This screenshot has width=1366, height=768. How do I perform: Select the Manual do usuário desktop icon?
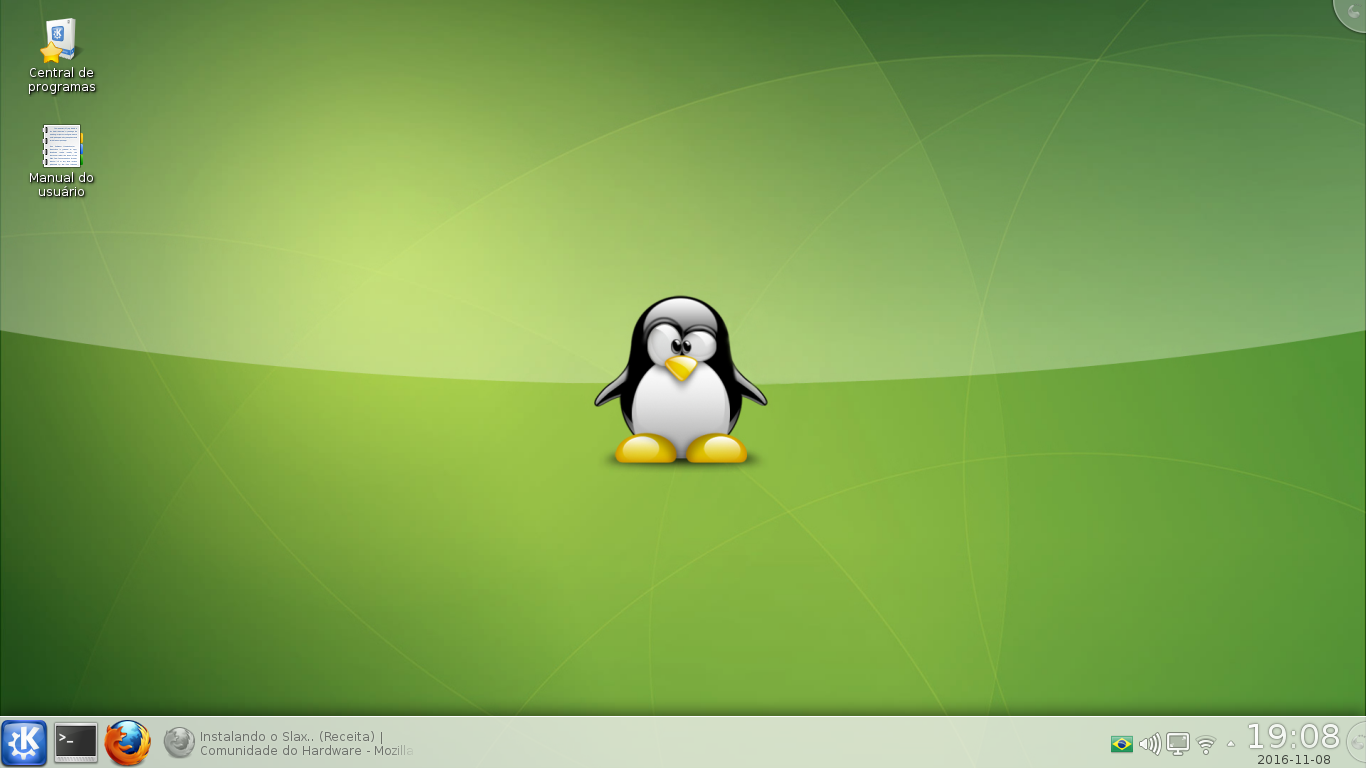(61, 161)
